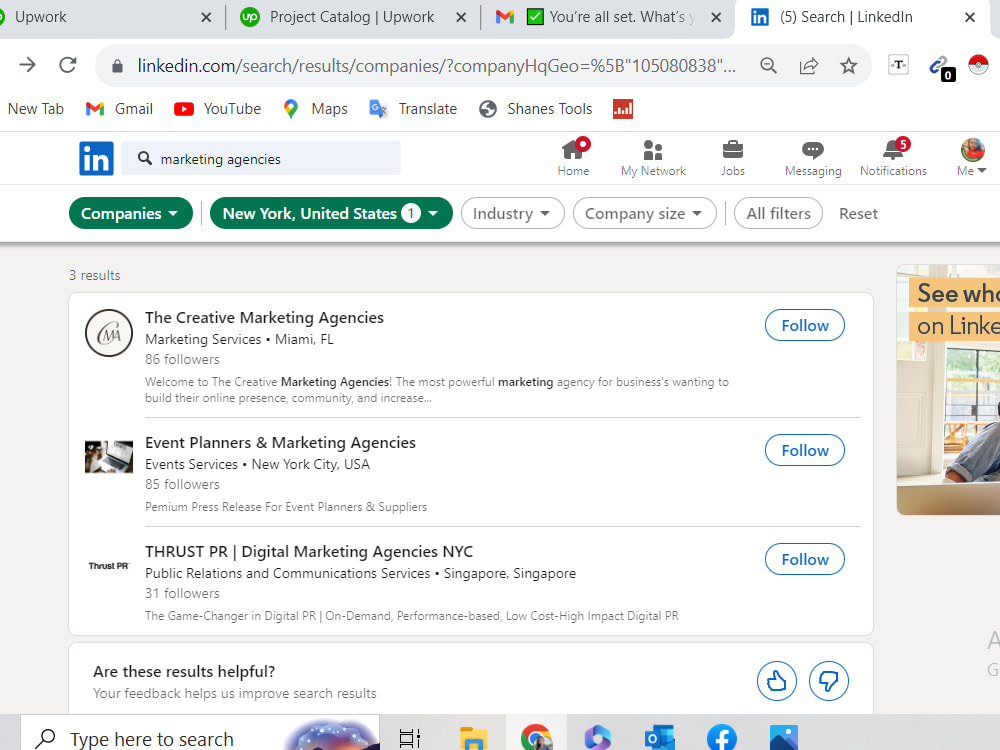Screen dimensions: 1000x750
Task: Click the zoom magnifier icon in address bar
Action: click(x=768, y=65)
